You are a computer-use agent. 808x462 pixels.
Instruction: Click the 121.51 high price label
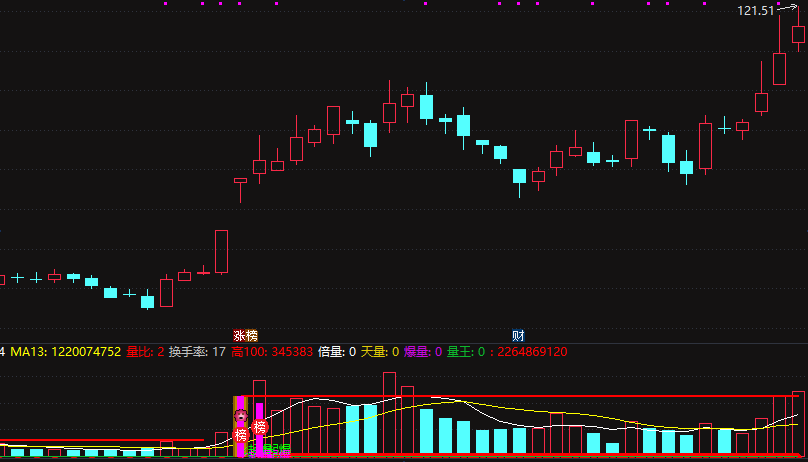coord(755,11)
